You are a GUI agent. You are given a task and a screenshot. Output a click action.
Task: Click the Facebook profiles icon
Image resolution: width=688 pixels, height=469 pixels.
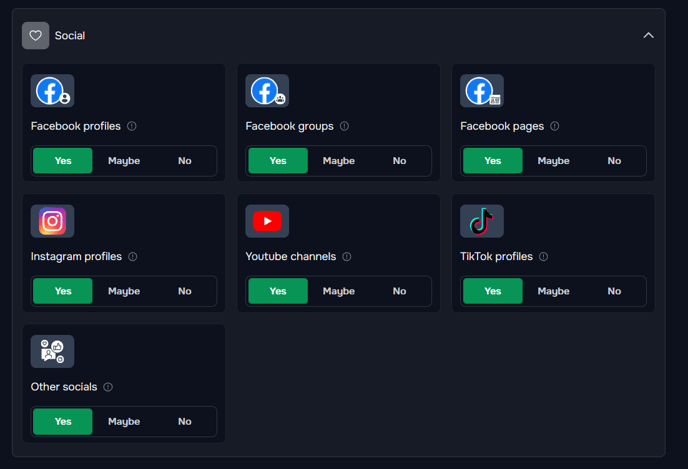click(52, 91)
